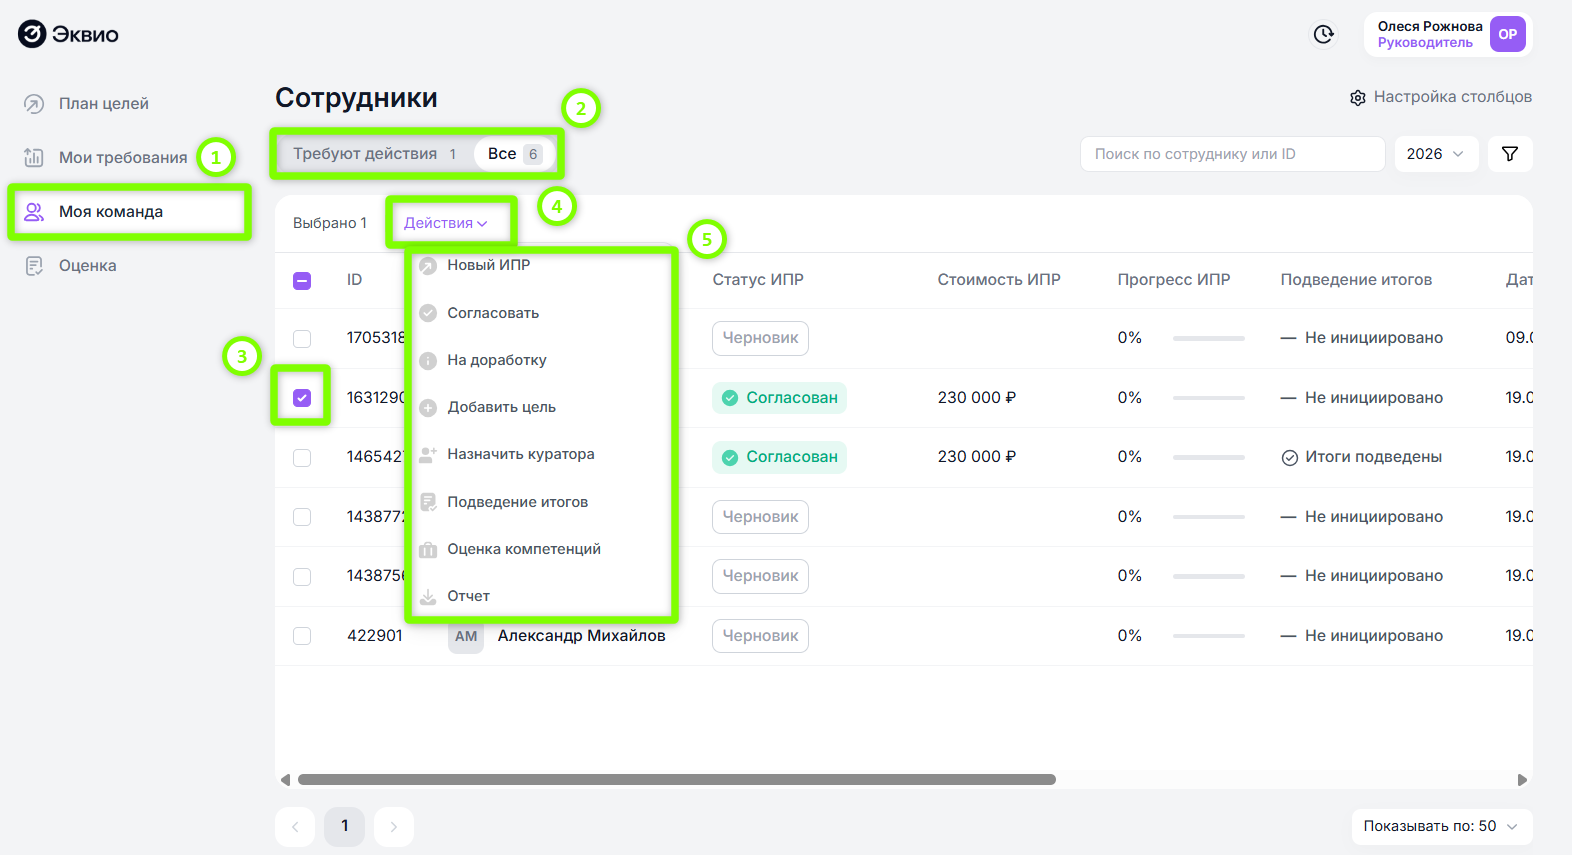Open the history clock icon
The width and height of the screenshot is (1572, 855).
1323,34
